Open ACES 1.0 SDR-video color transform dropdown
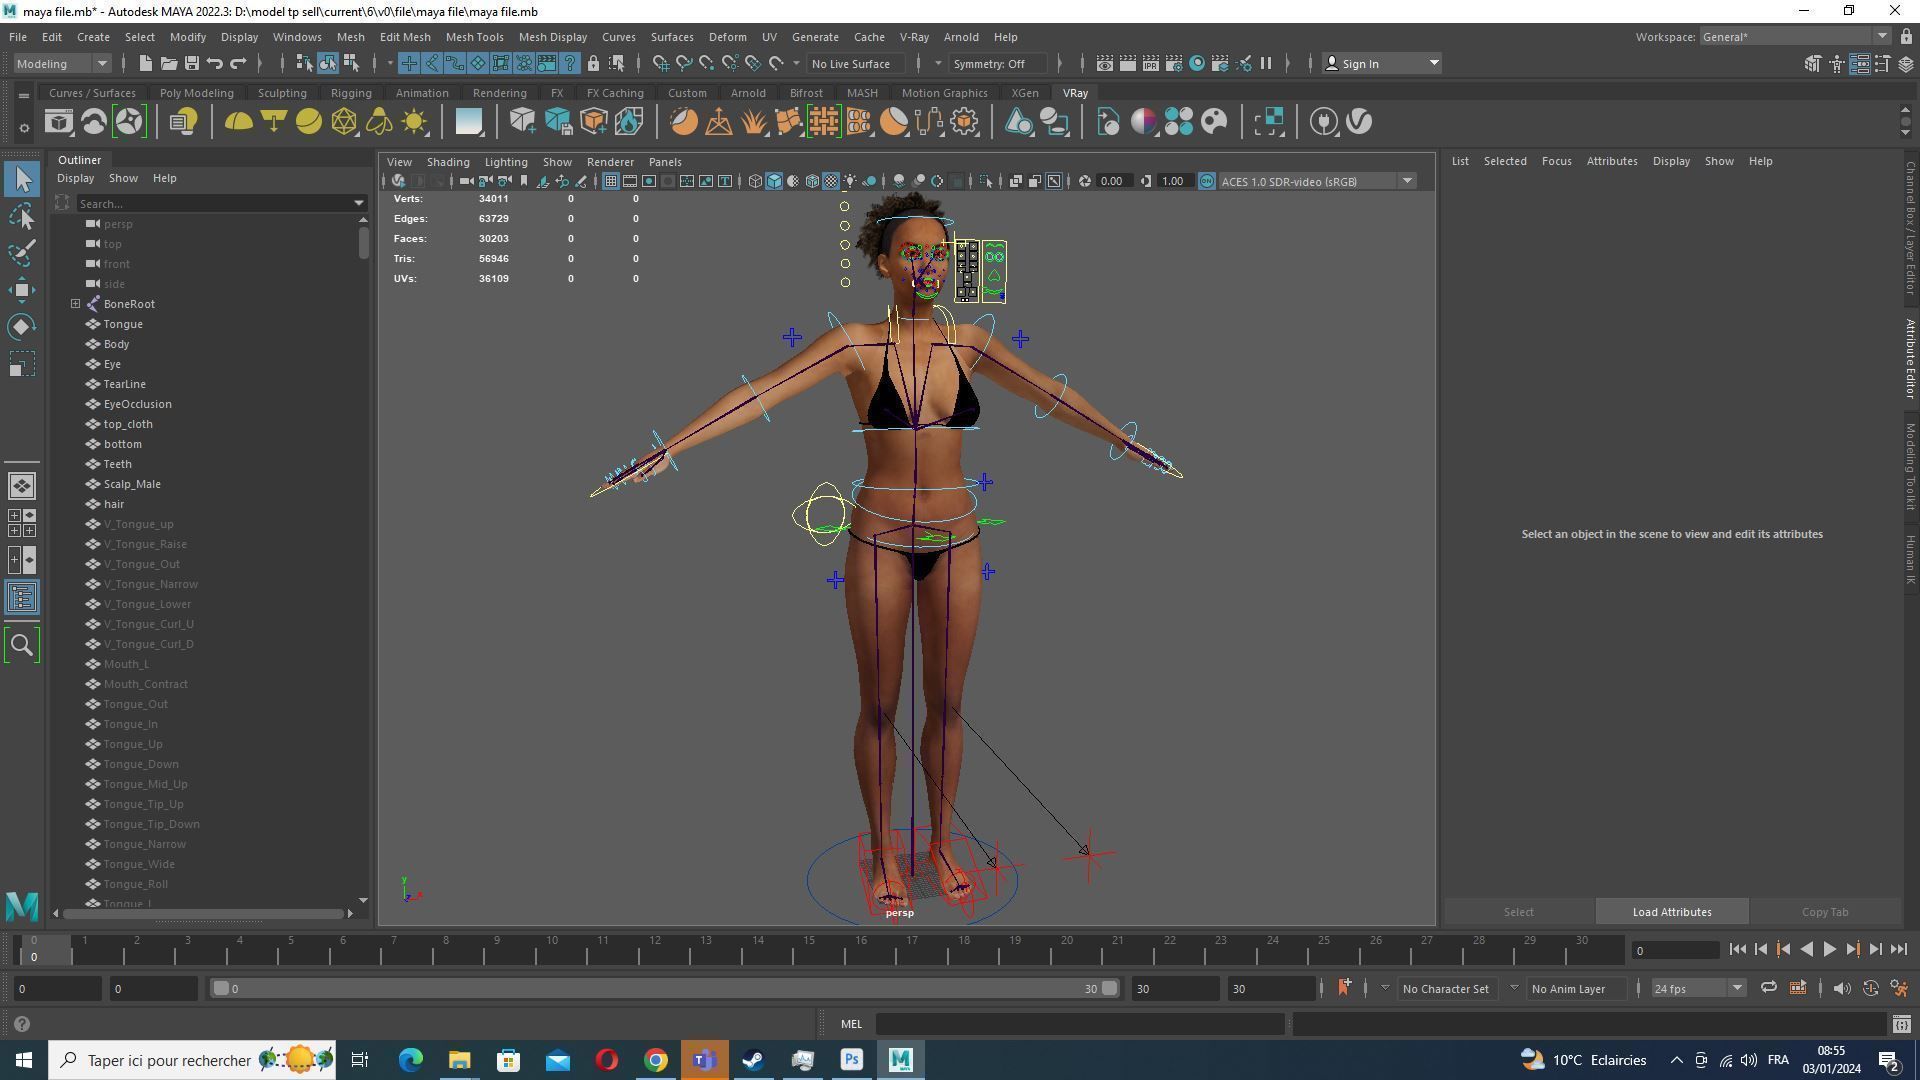This screenshot has height=1080, width=1920. (1317, 182)
